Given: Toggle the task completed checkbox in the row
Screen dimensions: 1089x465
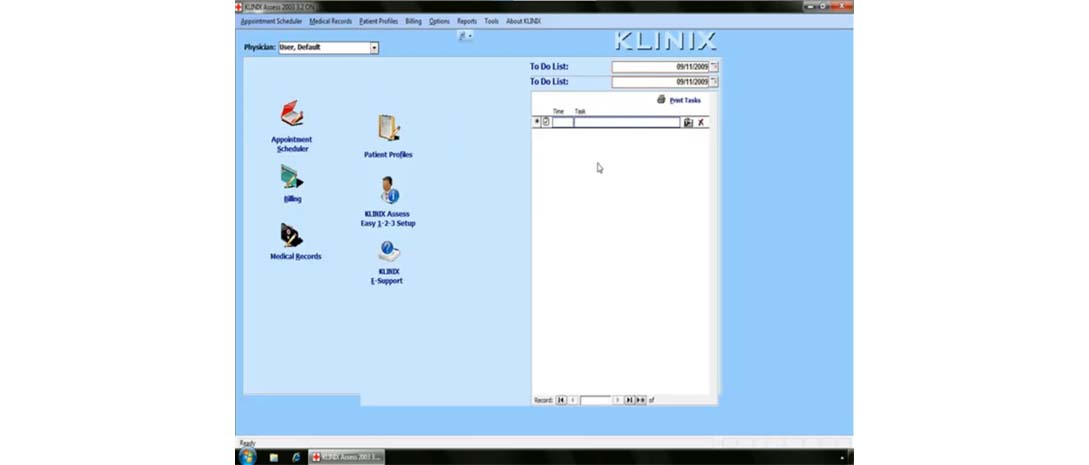Looking at the screenshot, I should coord(546,122).
